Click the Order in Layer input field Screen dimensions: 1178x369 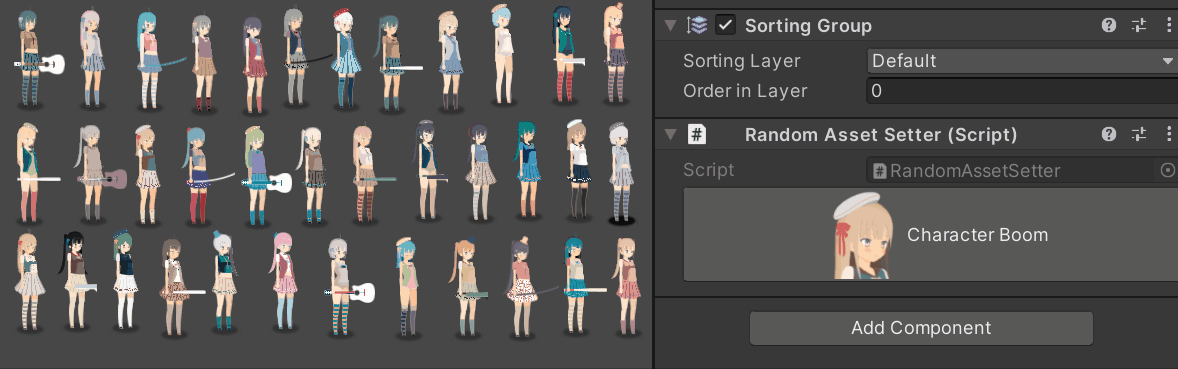click(x=1022, y=91)
